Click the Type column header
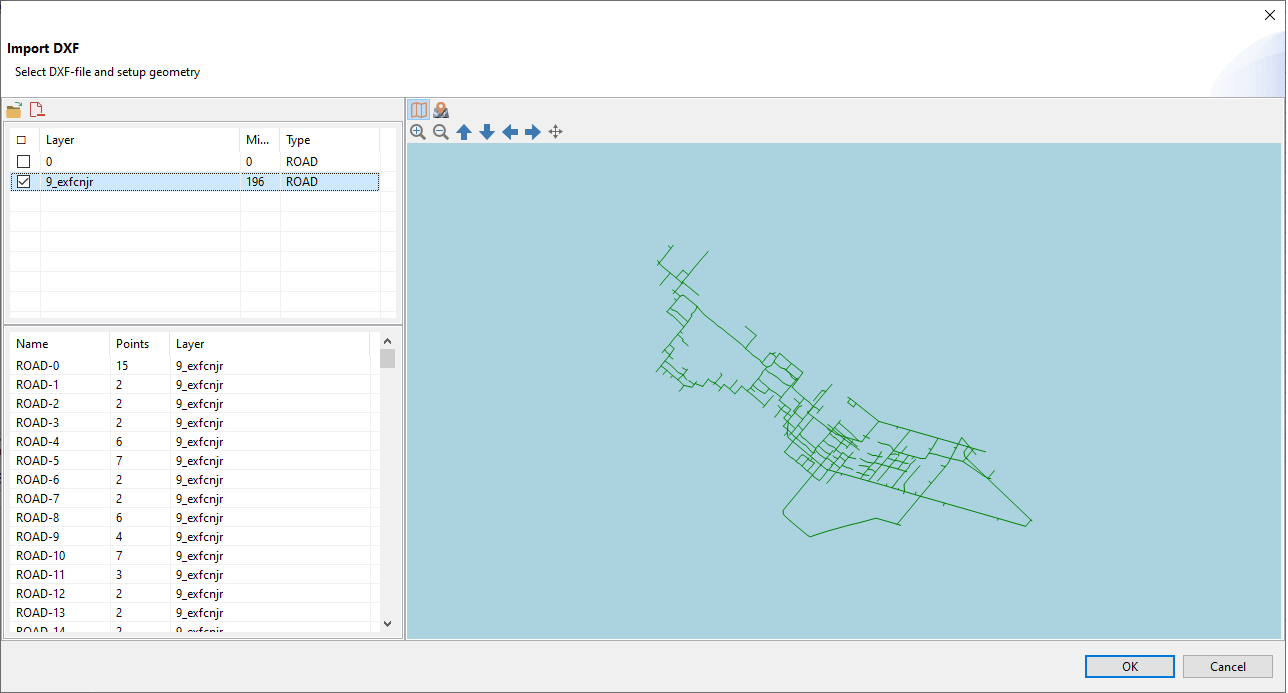The image size is (1288, 693). [x=330, y=140]
